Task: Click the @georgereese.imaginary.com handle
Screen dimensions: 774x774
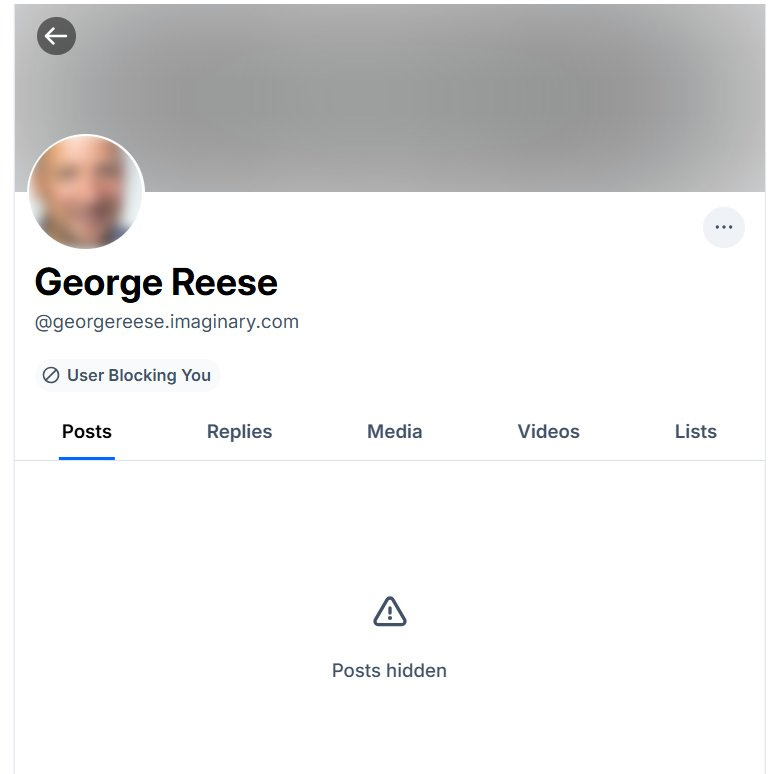Action: [167, 322]
